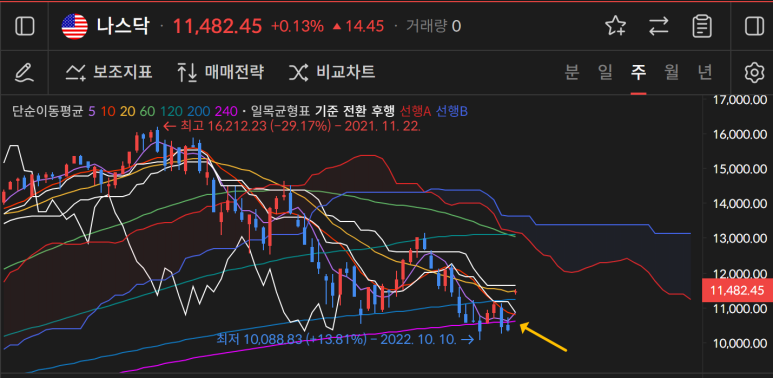Click the 12,000.00 price axis label

click(x=740, y=274)
